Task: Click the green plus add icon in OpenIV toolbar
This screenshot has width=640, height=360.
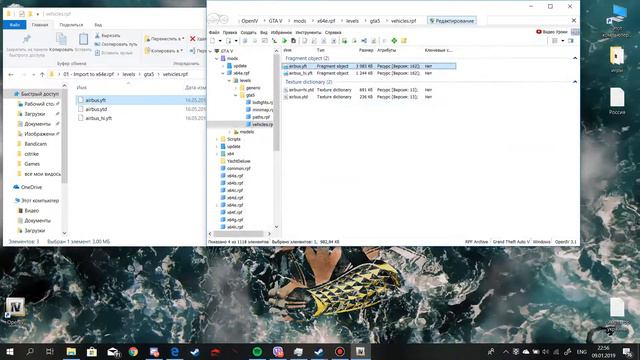Action: 394,41
